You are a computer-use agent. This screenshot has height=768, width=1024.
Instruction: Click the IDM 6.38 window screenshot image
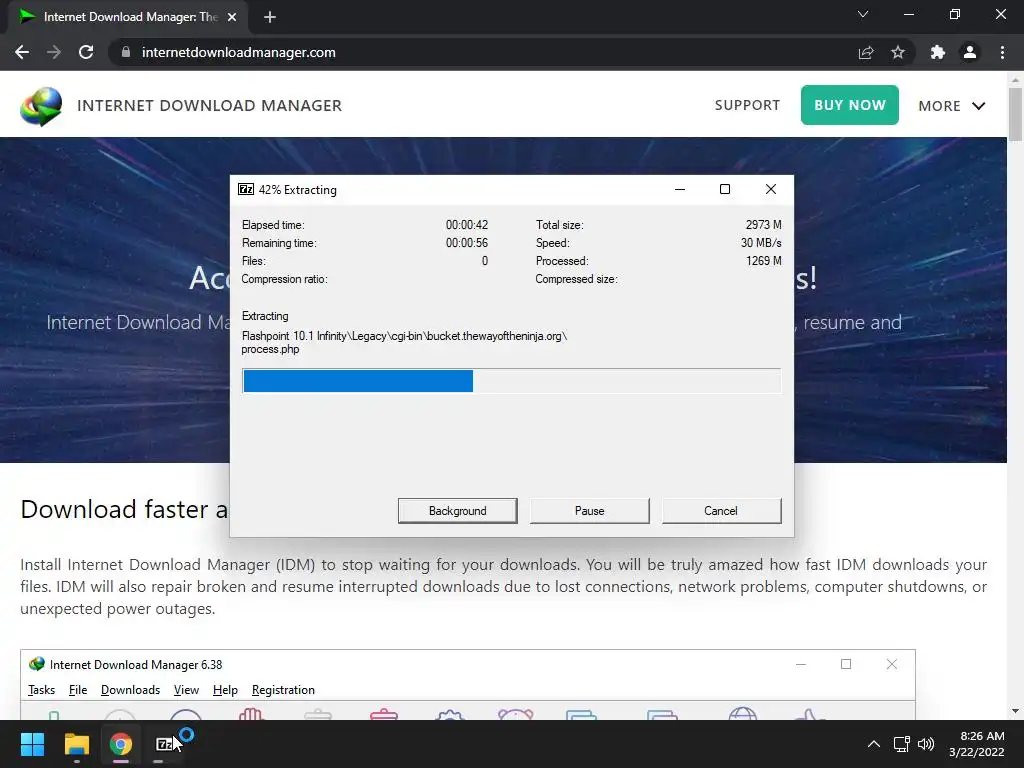[x=468, y=685]
